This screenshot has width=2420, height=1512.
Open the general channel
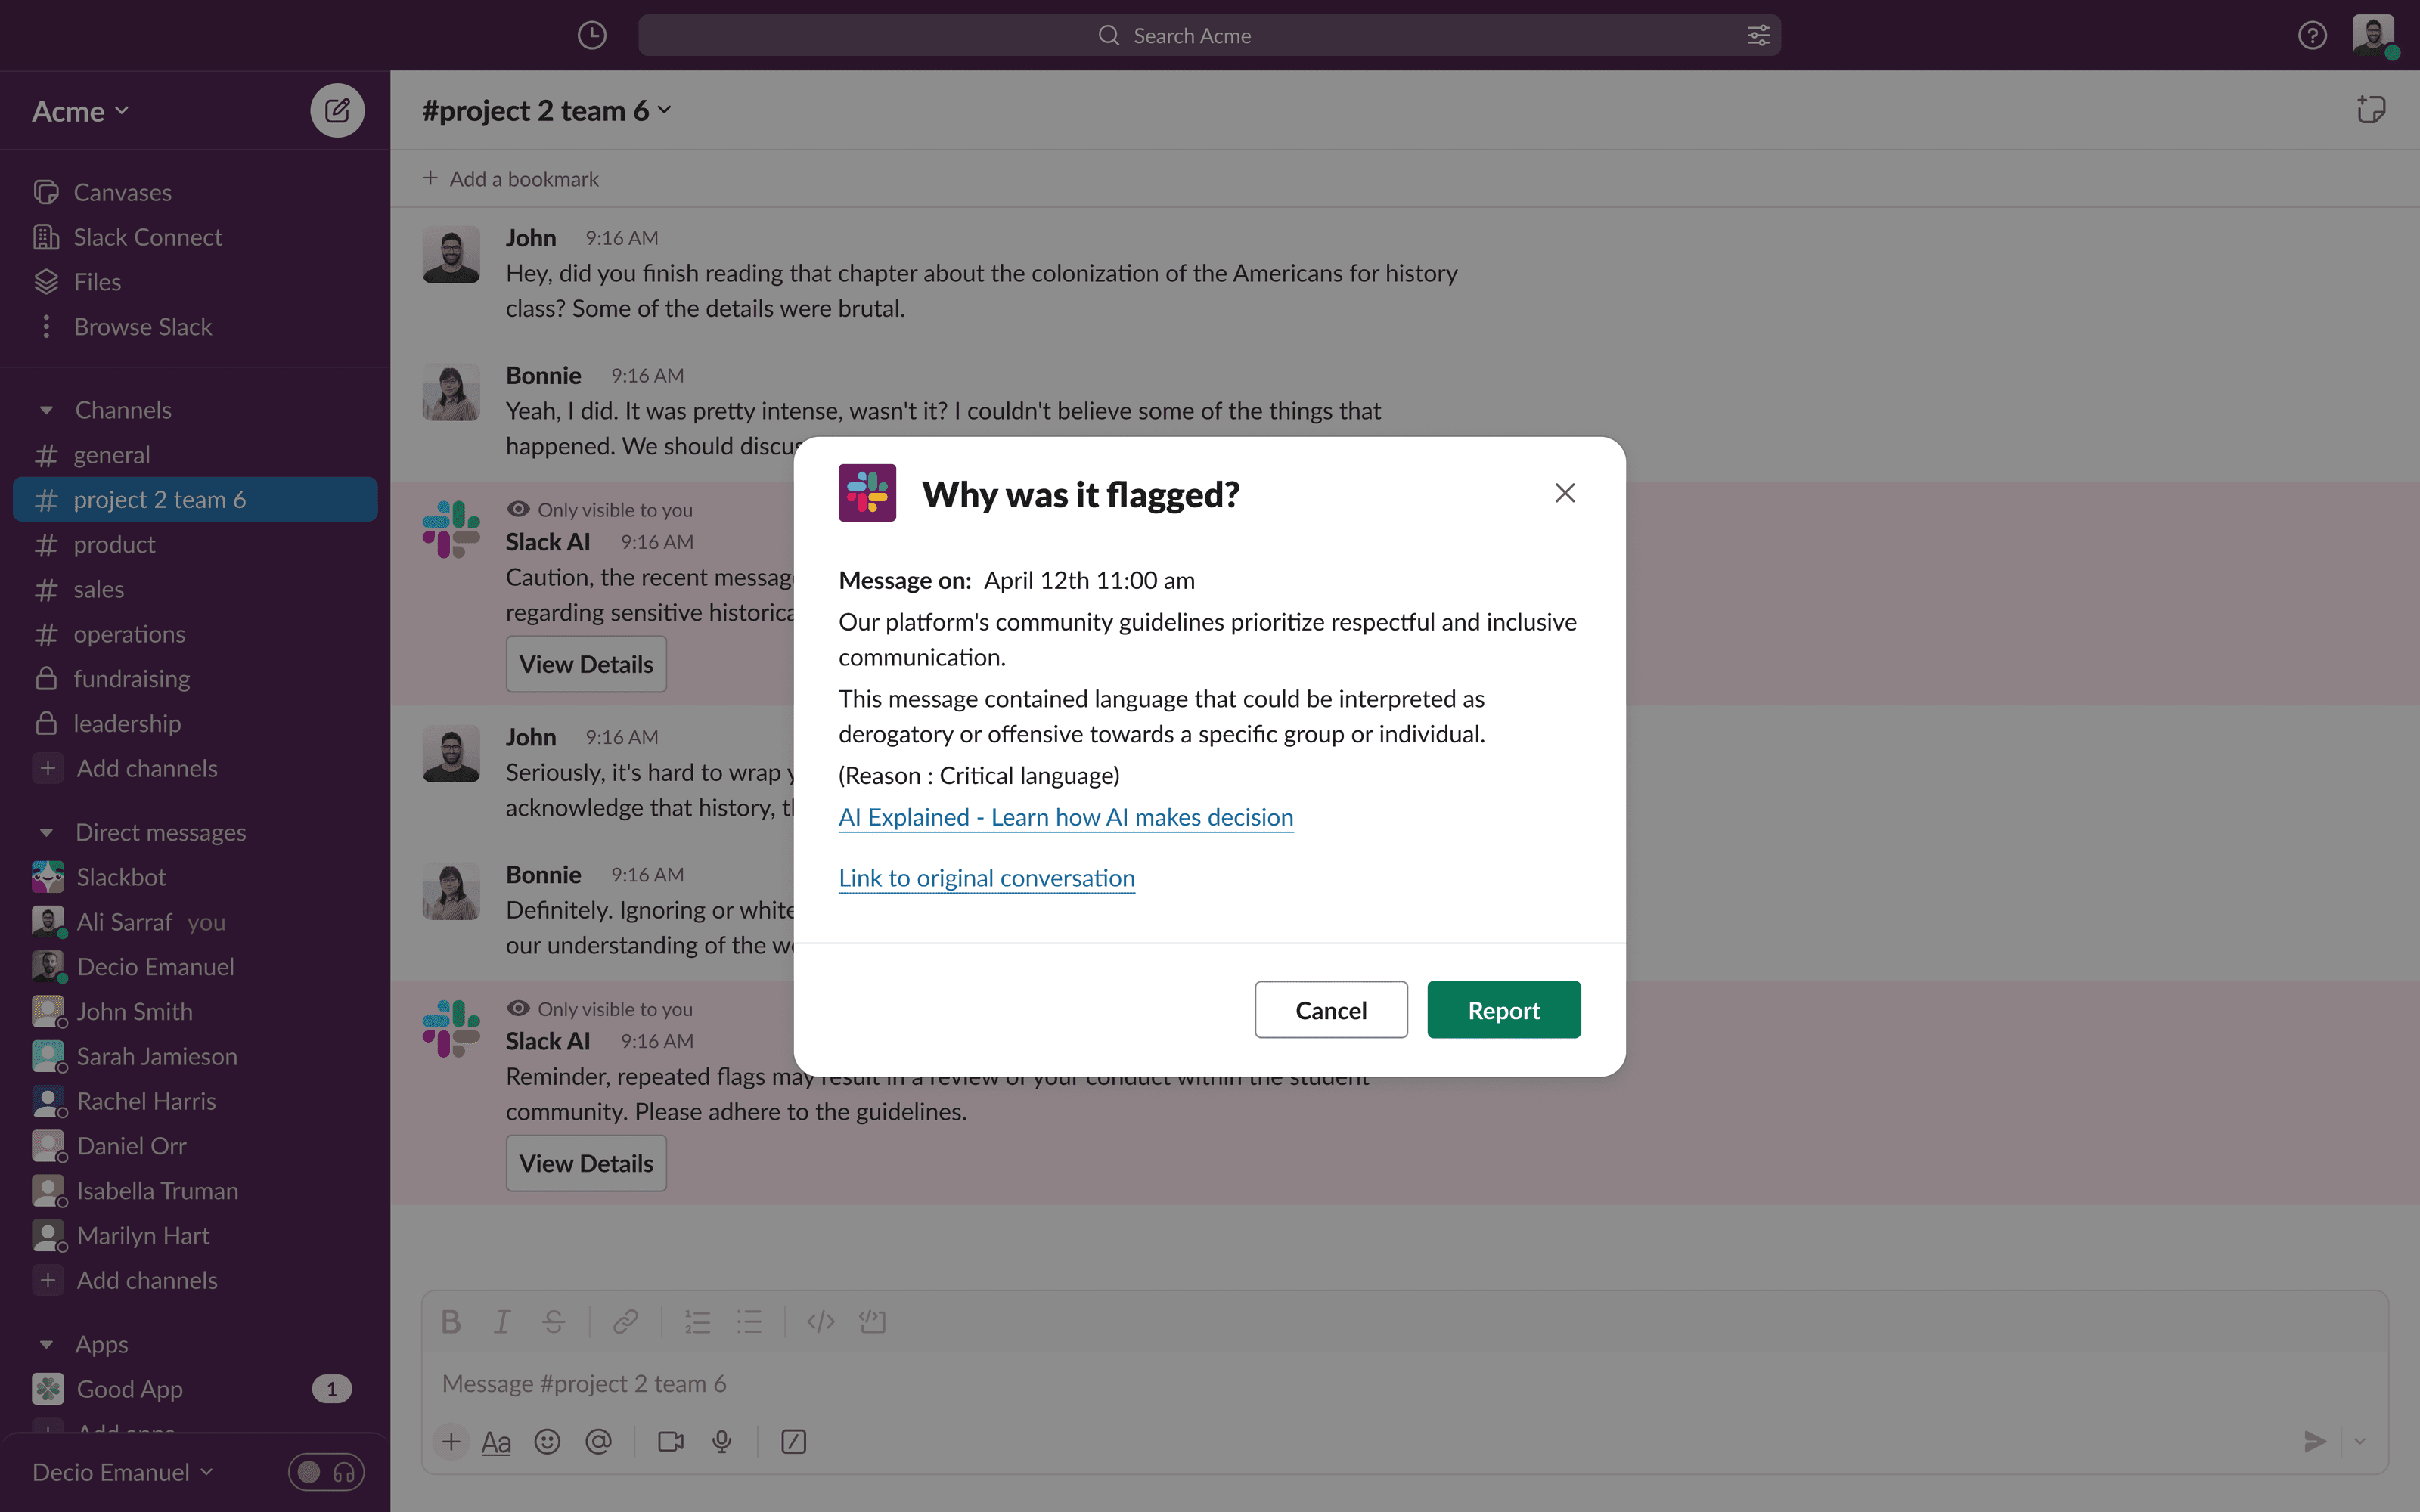coord(111,455)
